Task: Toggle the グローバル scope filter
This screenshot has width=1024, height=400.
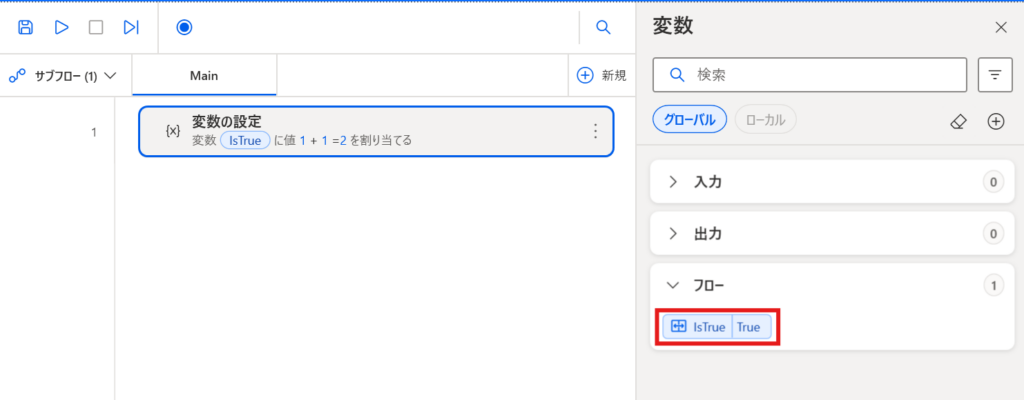Action: coord(690,120)
